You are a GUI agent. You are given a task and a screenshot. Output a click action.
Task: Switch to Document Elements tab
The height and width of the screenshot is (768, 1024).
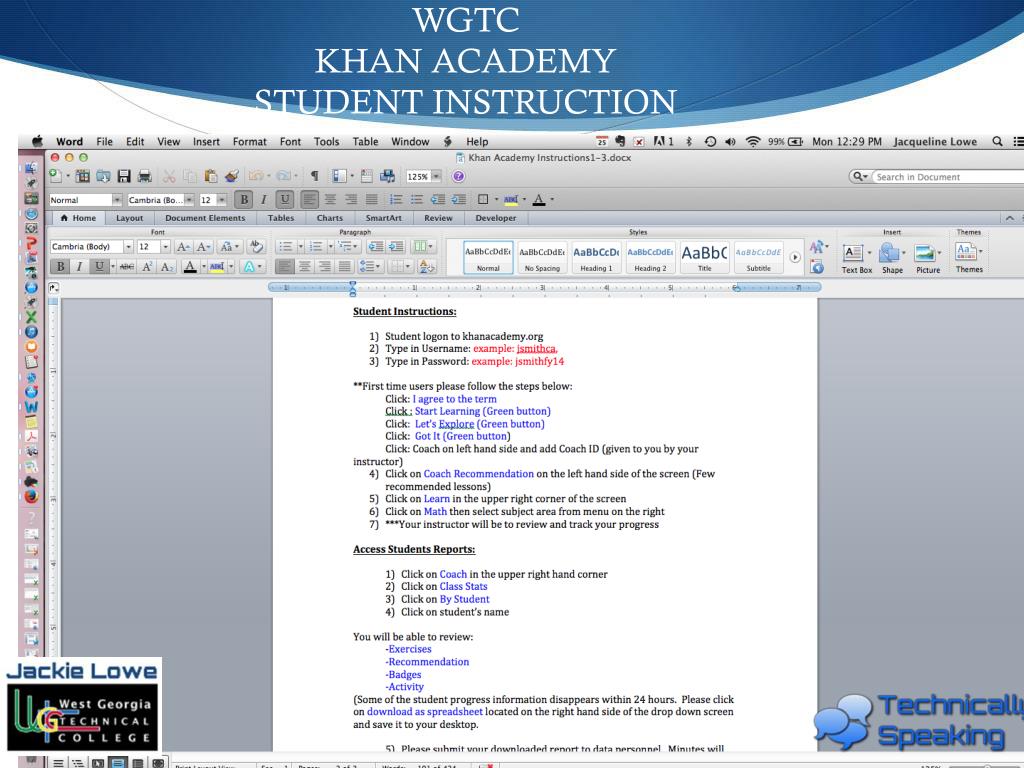click(205, 218)
